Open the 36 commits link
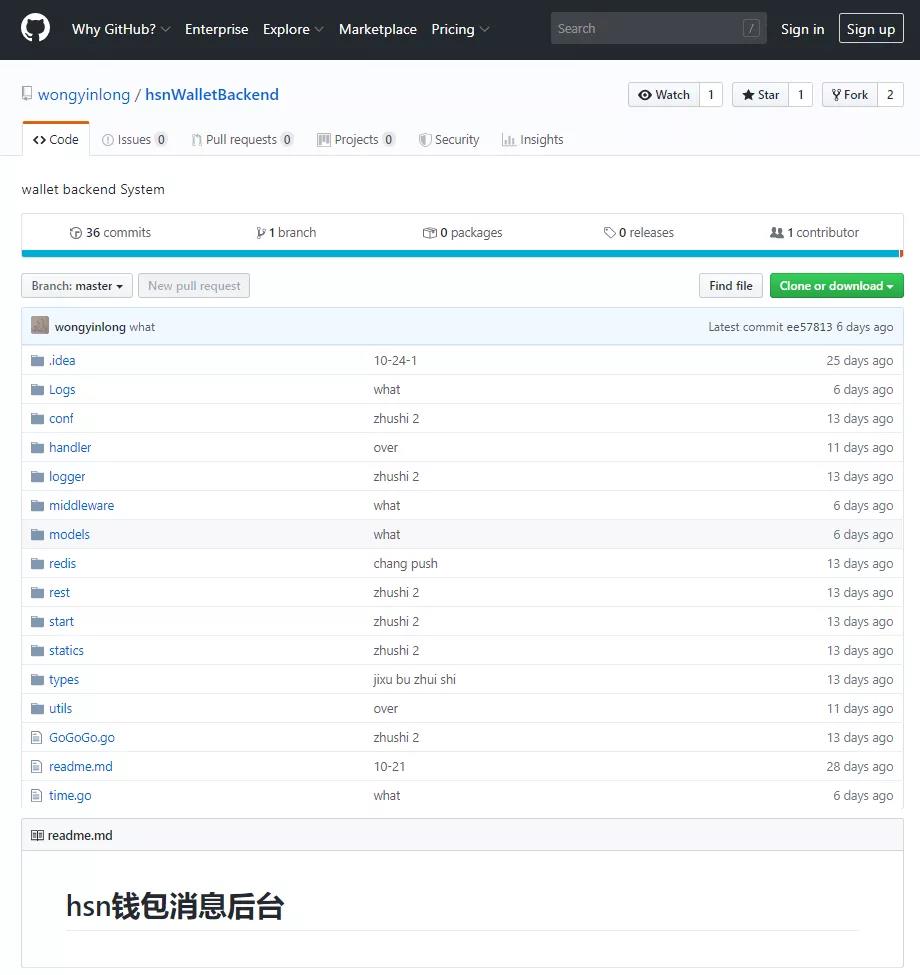The image size is (920, 975). [x=111, y=233]
